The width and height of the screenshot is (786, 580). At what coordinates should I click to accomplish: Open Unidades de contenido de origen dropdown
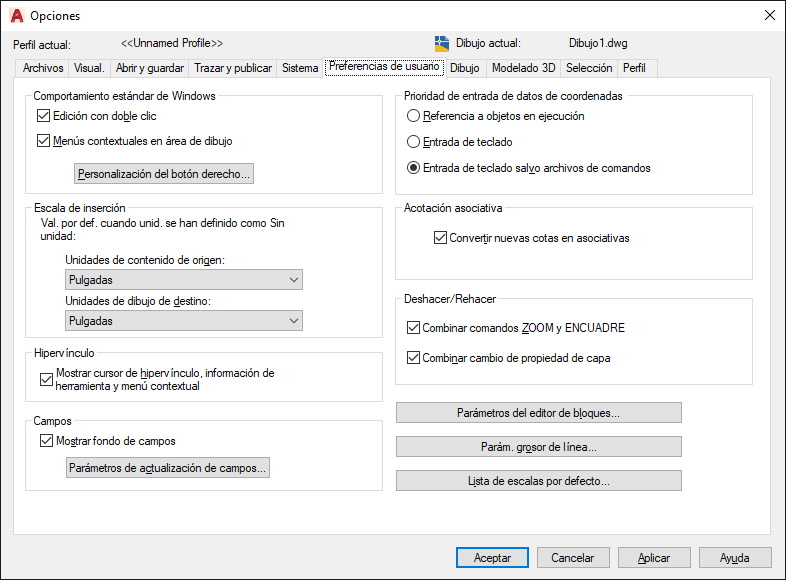183,280
